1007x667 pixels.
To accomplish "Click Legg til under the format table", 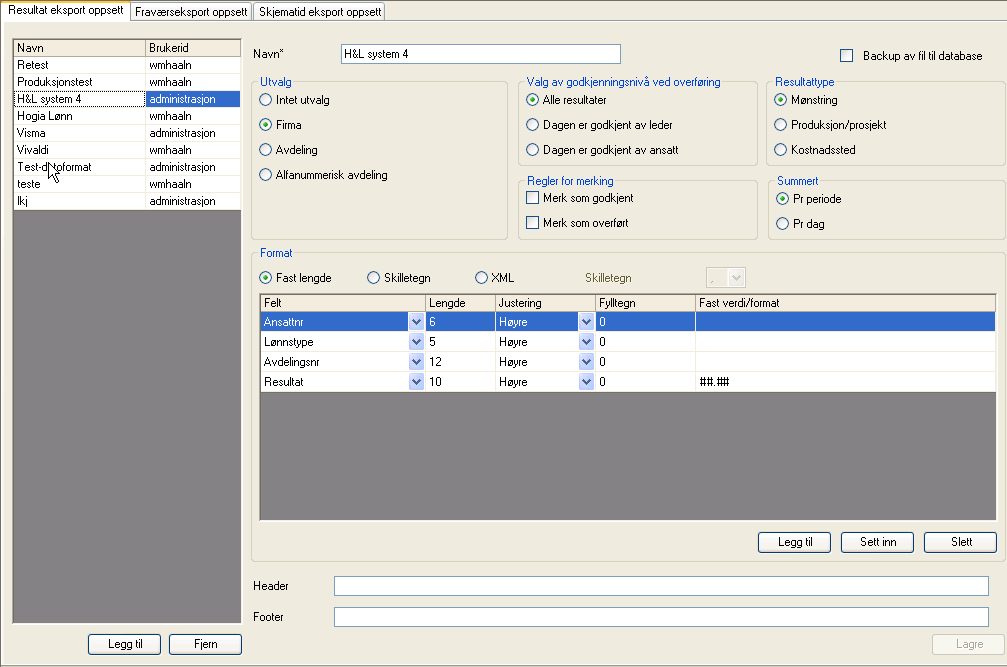I will tap(794, 542).
